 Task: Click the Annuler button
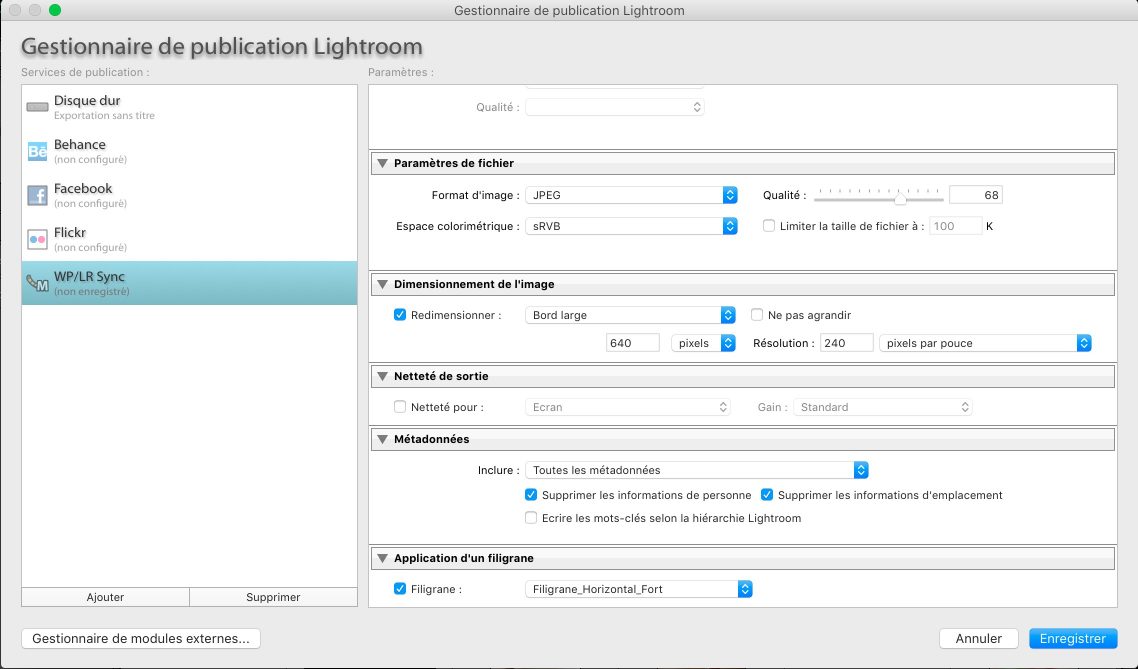pyautogui.click(x=978, y=638)
